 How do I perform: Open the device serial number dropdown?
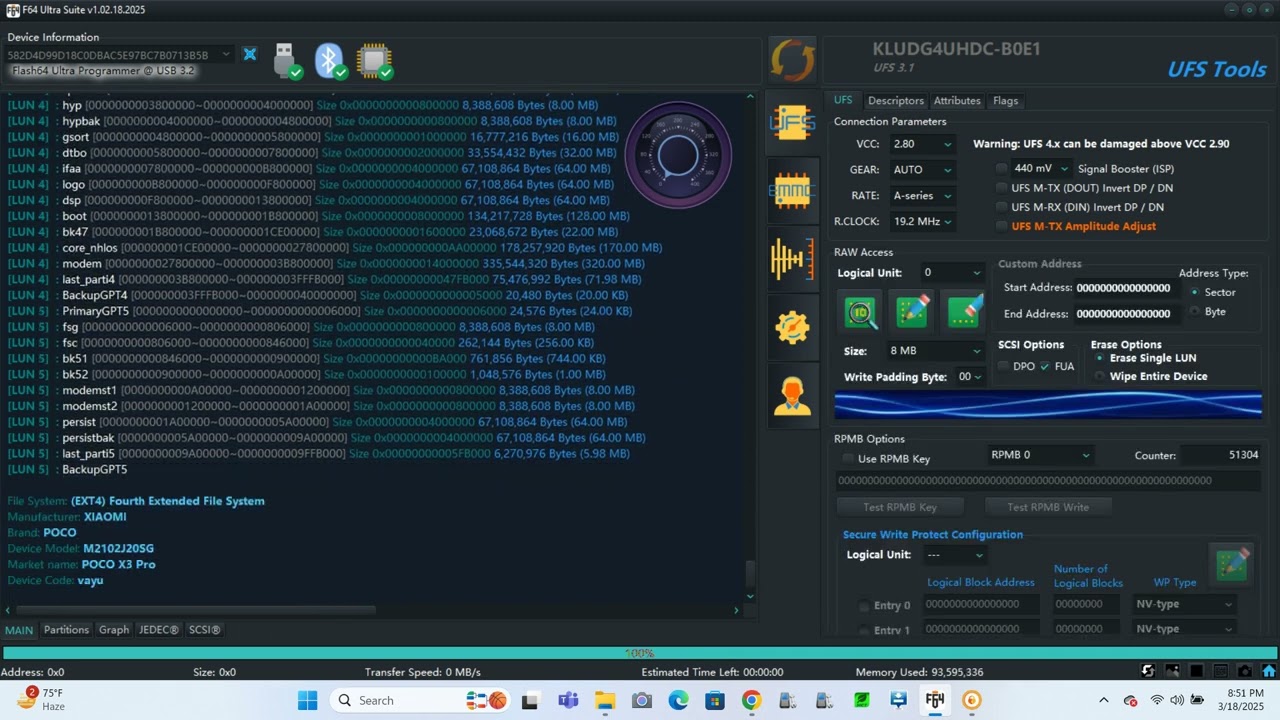(120, 54)
